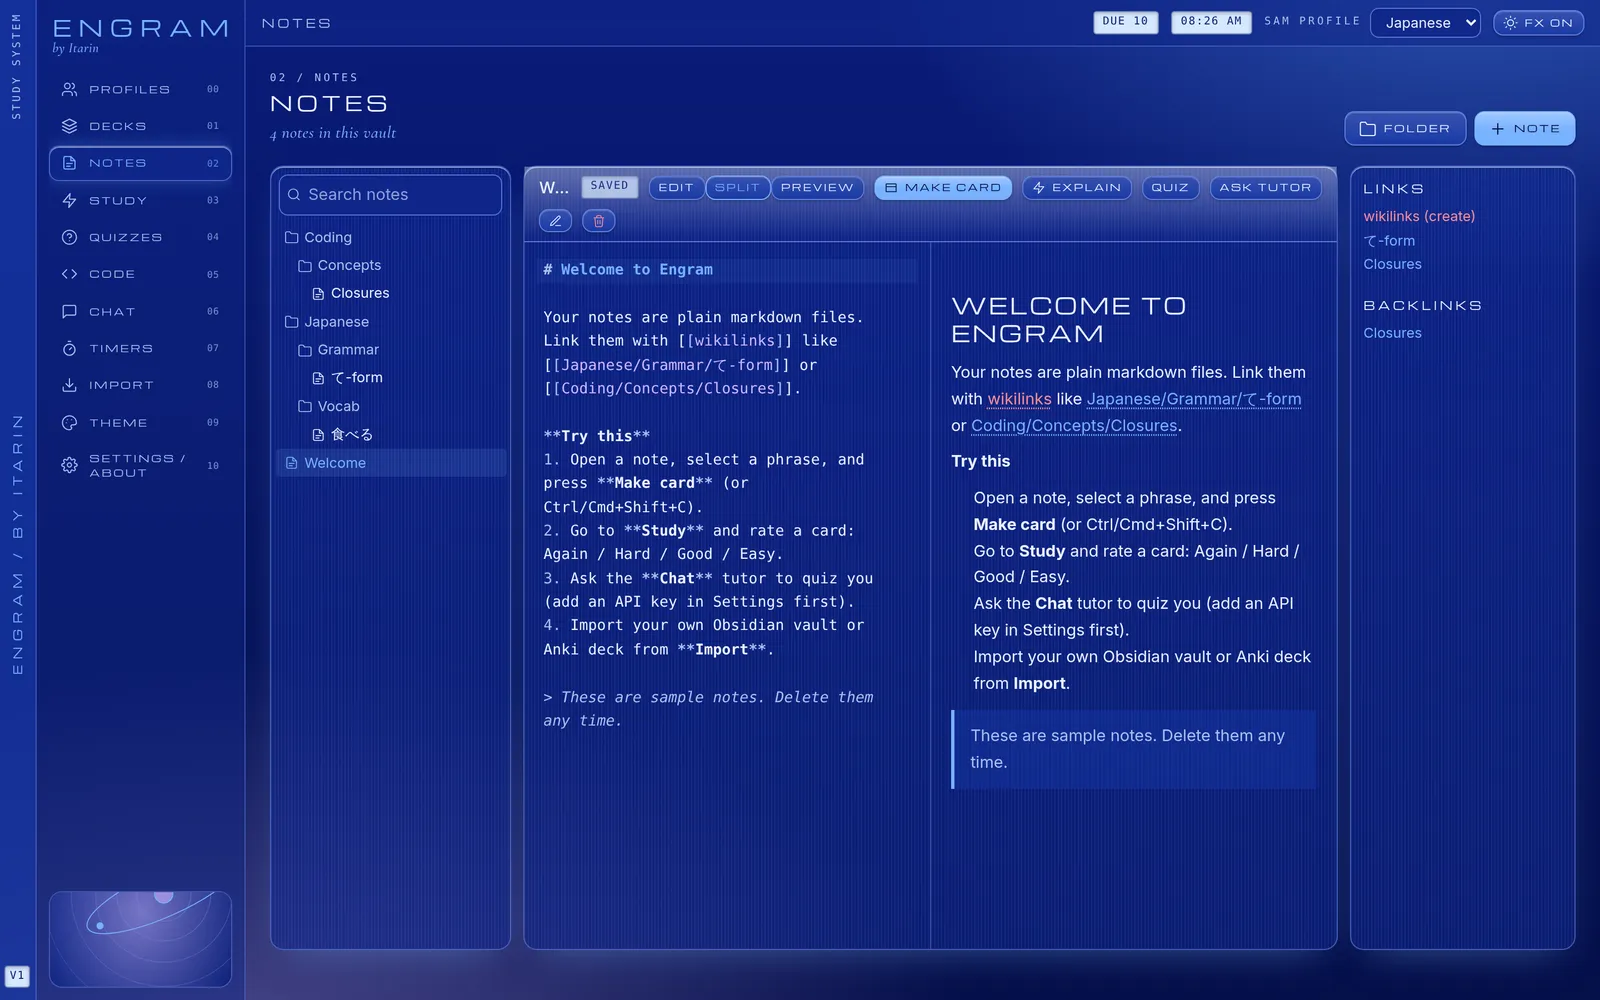Image resolution: width=1600 pixels, height=1000 pixels.
Task: Create a new folder with Folder button
Action: [x=1405, y=128]
